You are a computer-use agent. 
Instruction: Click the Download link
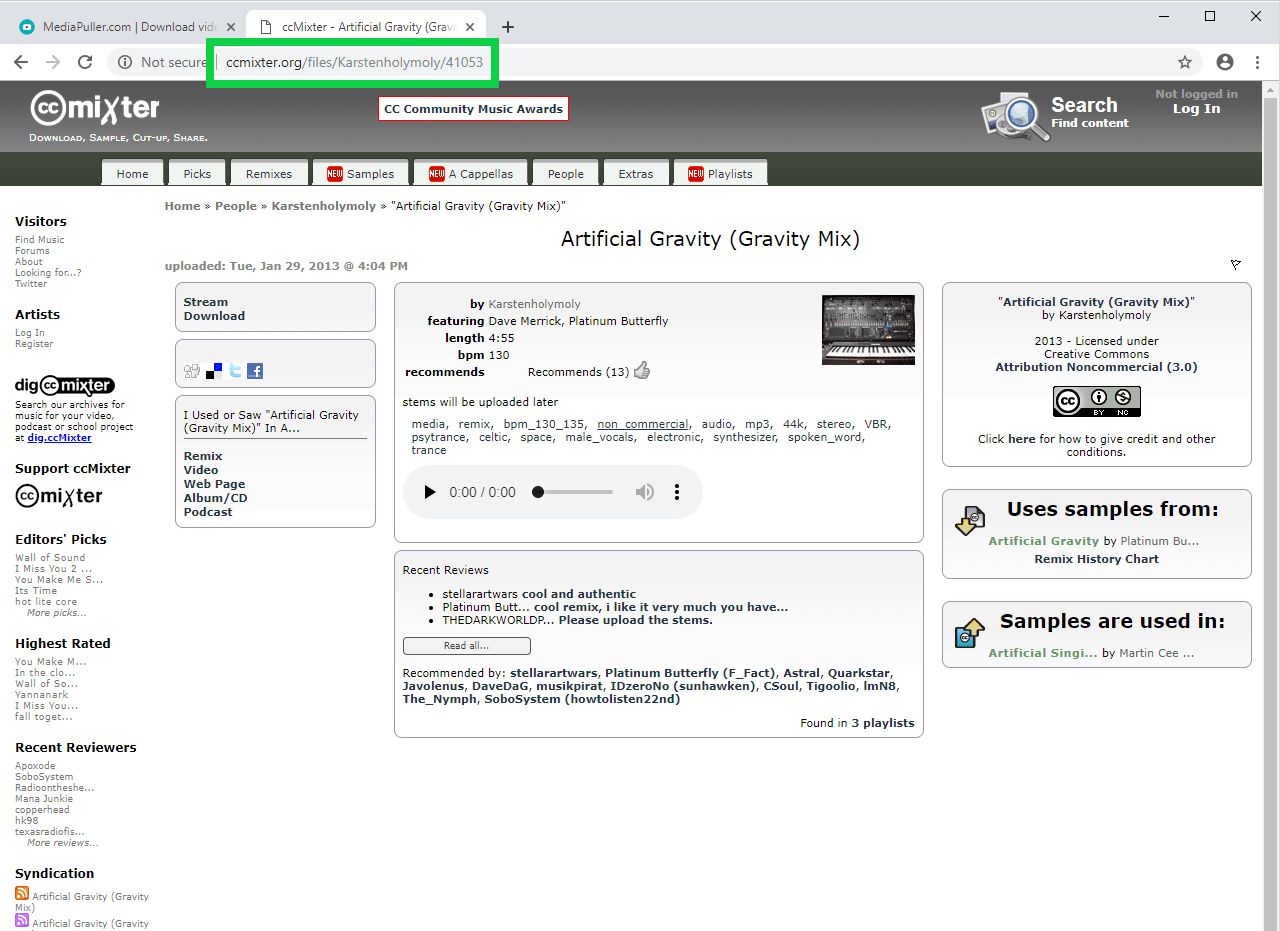[214, 316]
